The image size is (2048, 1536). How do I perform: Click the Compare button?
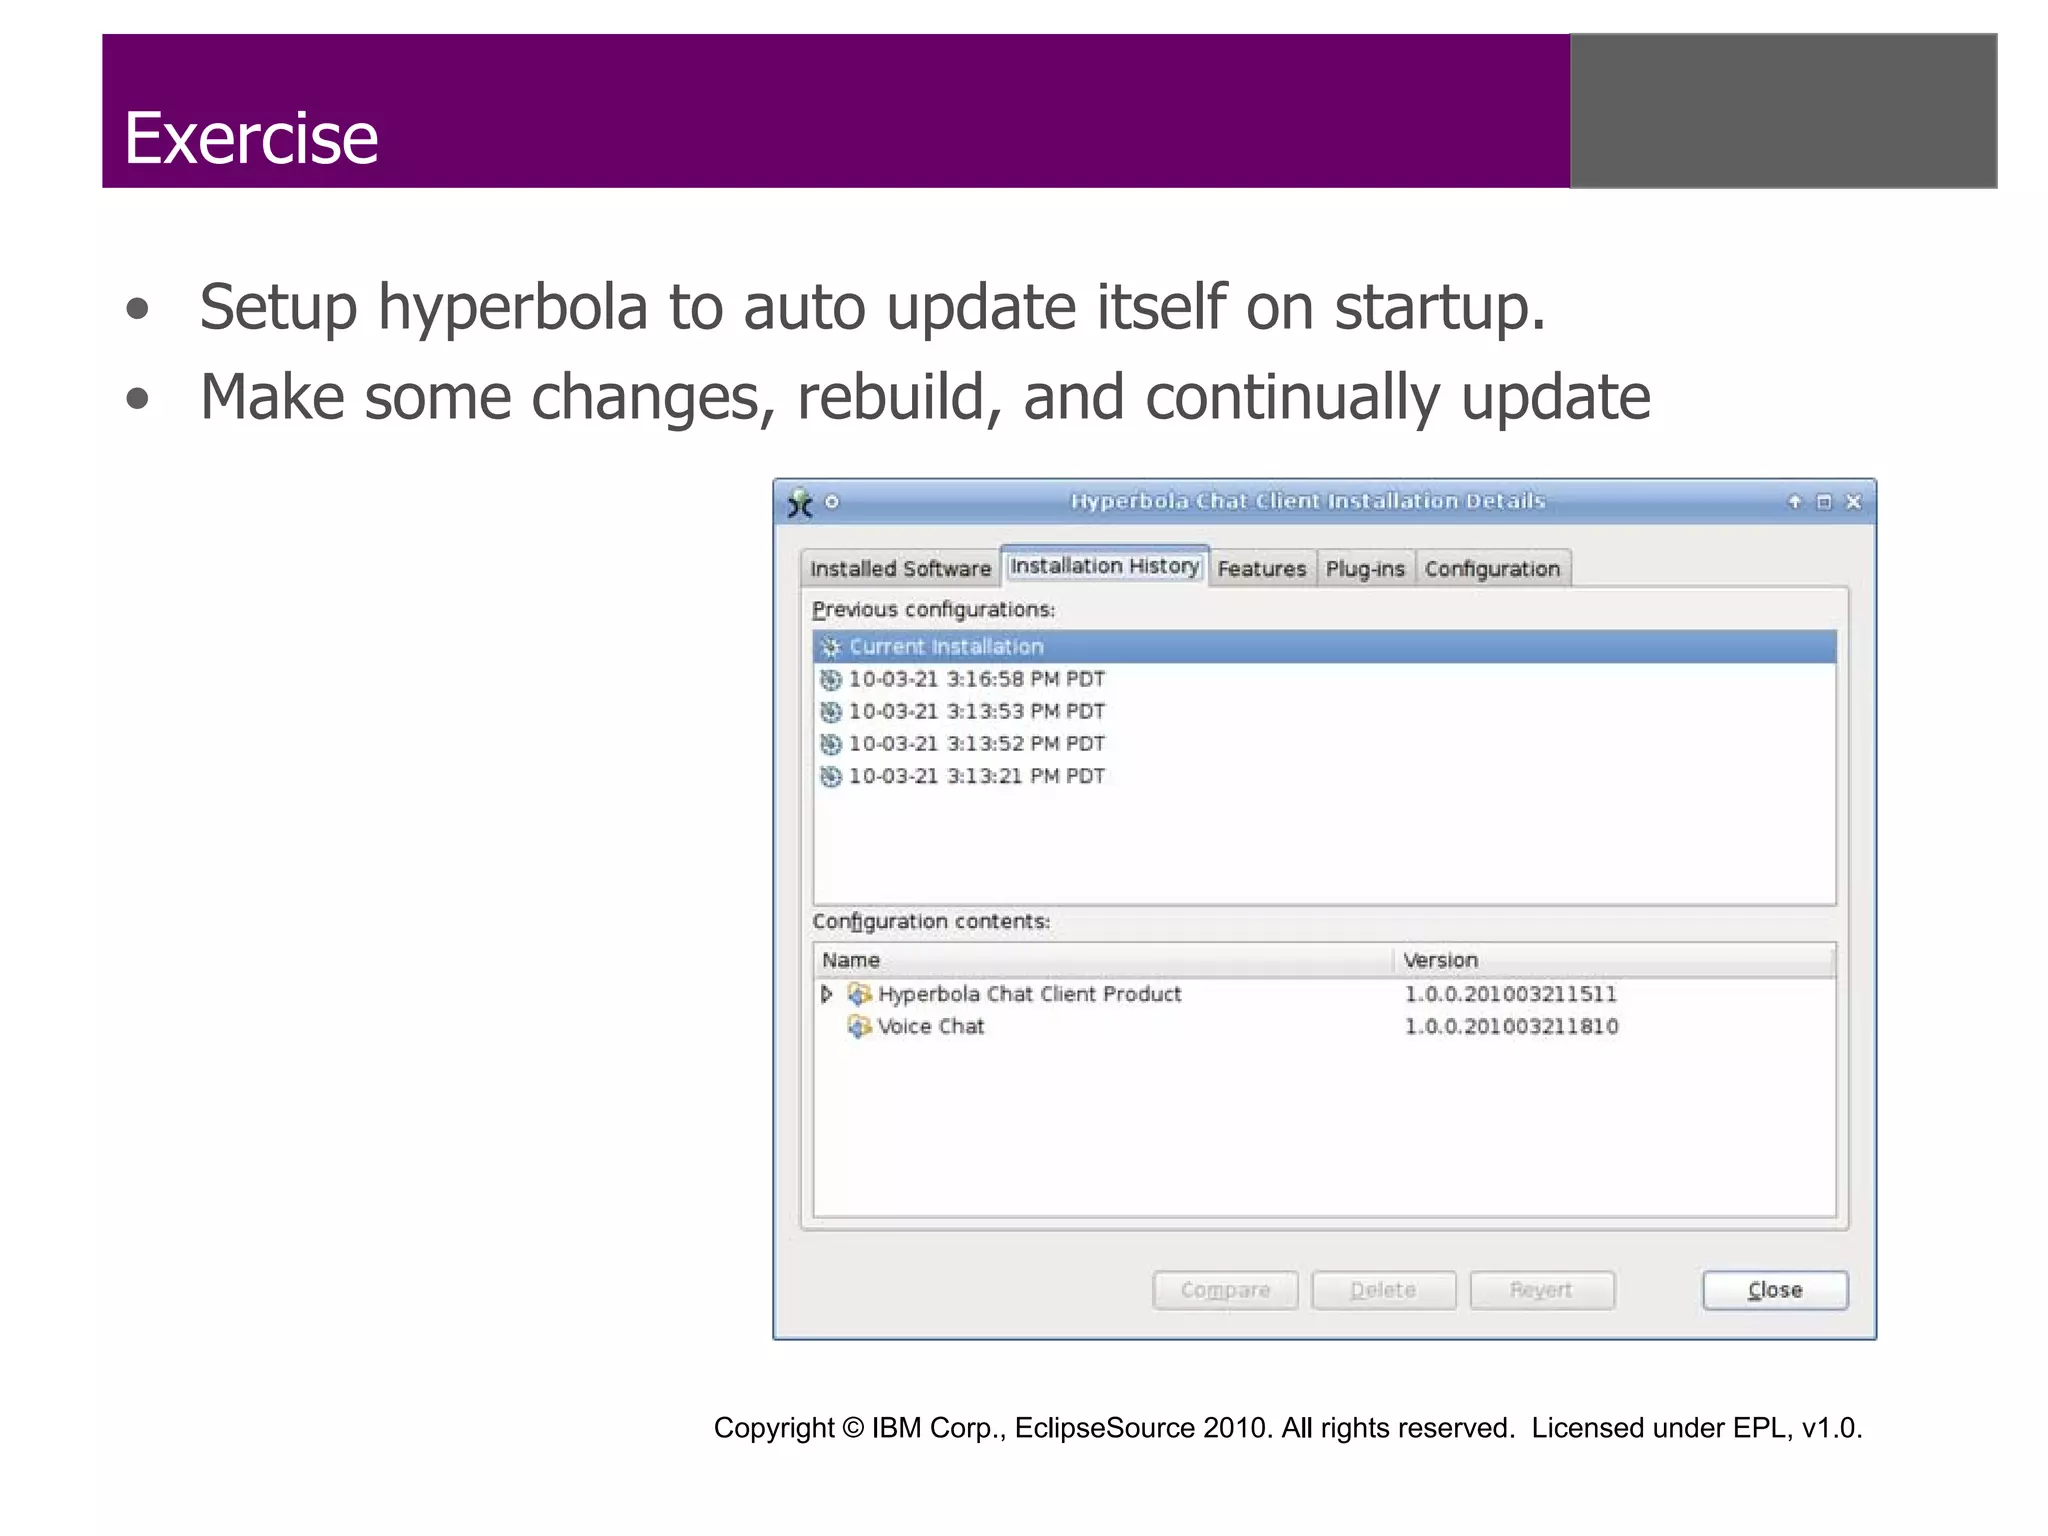click(1225, 1290)
